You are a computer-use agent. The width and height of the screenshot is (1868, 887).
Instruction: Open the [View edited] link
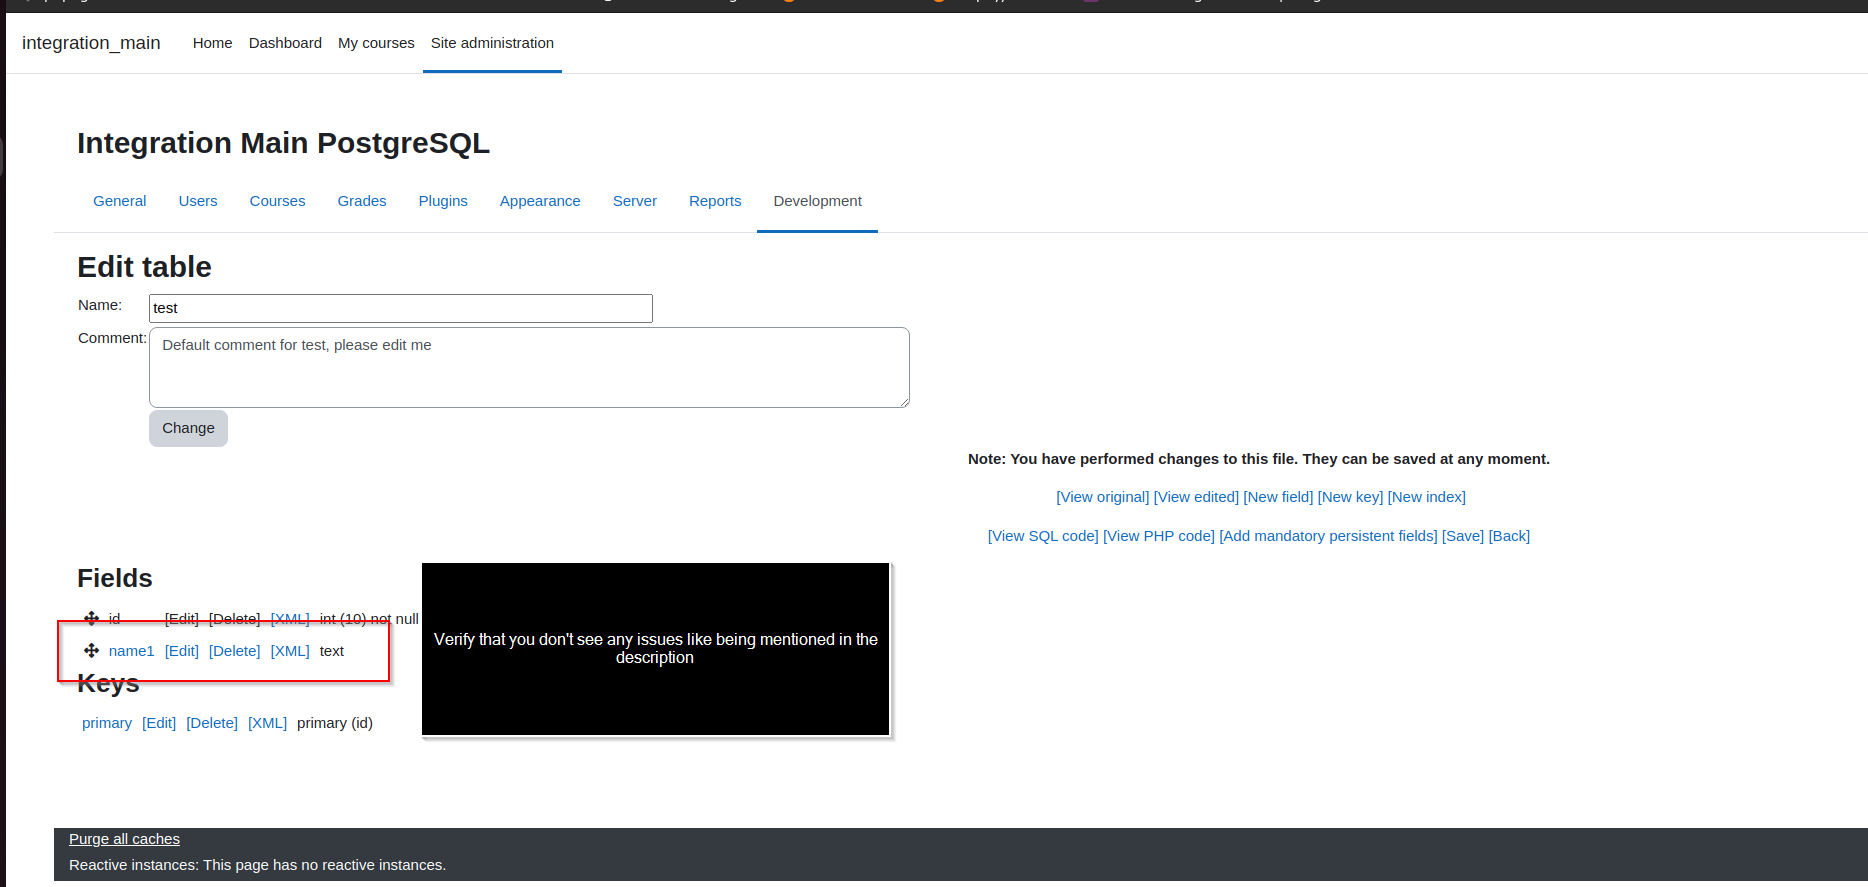(x=1196, y=497)
